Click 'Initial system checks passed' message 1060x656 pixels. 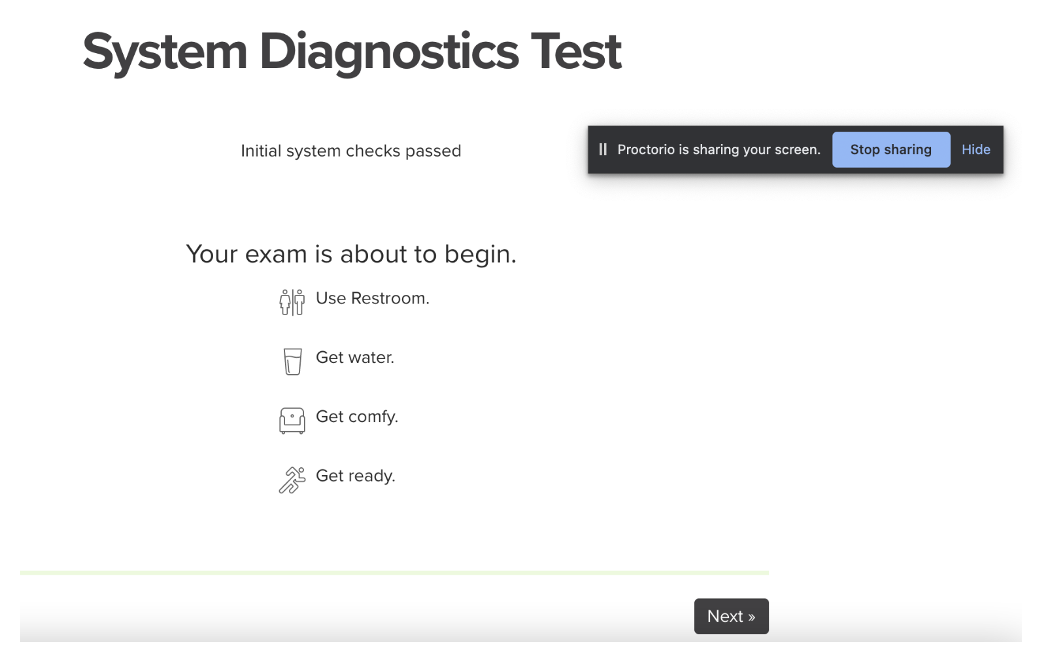click(351, 151)
